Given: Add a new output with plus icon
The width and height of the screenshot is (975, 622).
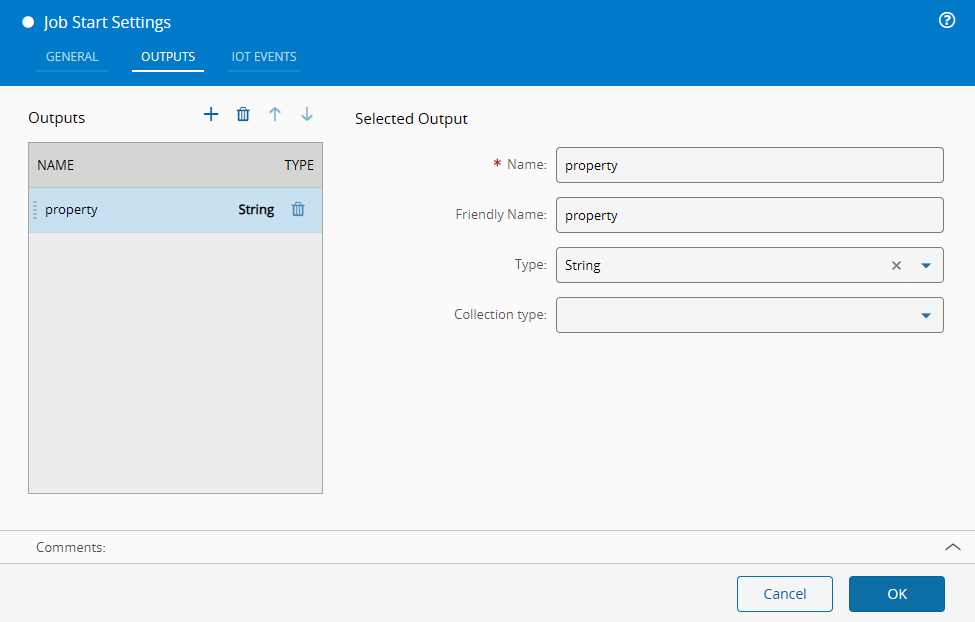Looking at the screenshot, I should pyautogui.click(x=211, y=115).
